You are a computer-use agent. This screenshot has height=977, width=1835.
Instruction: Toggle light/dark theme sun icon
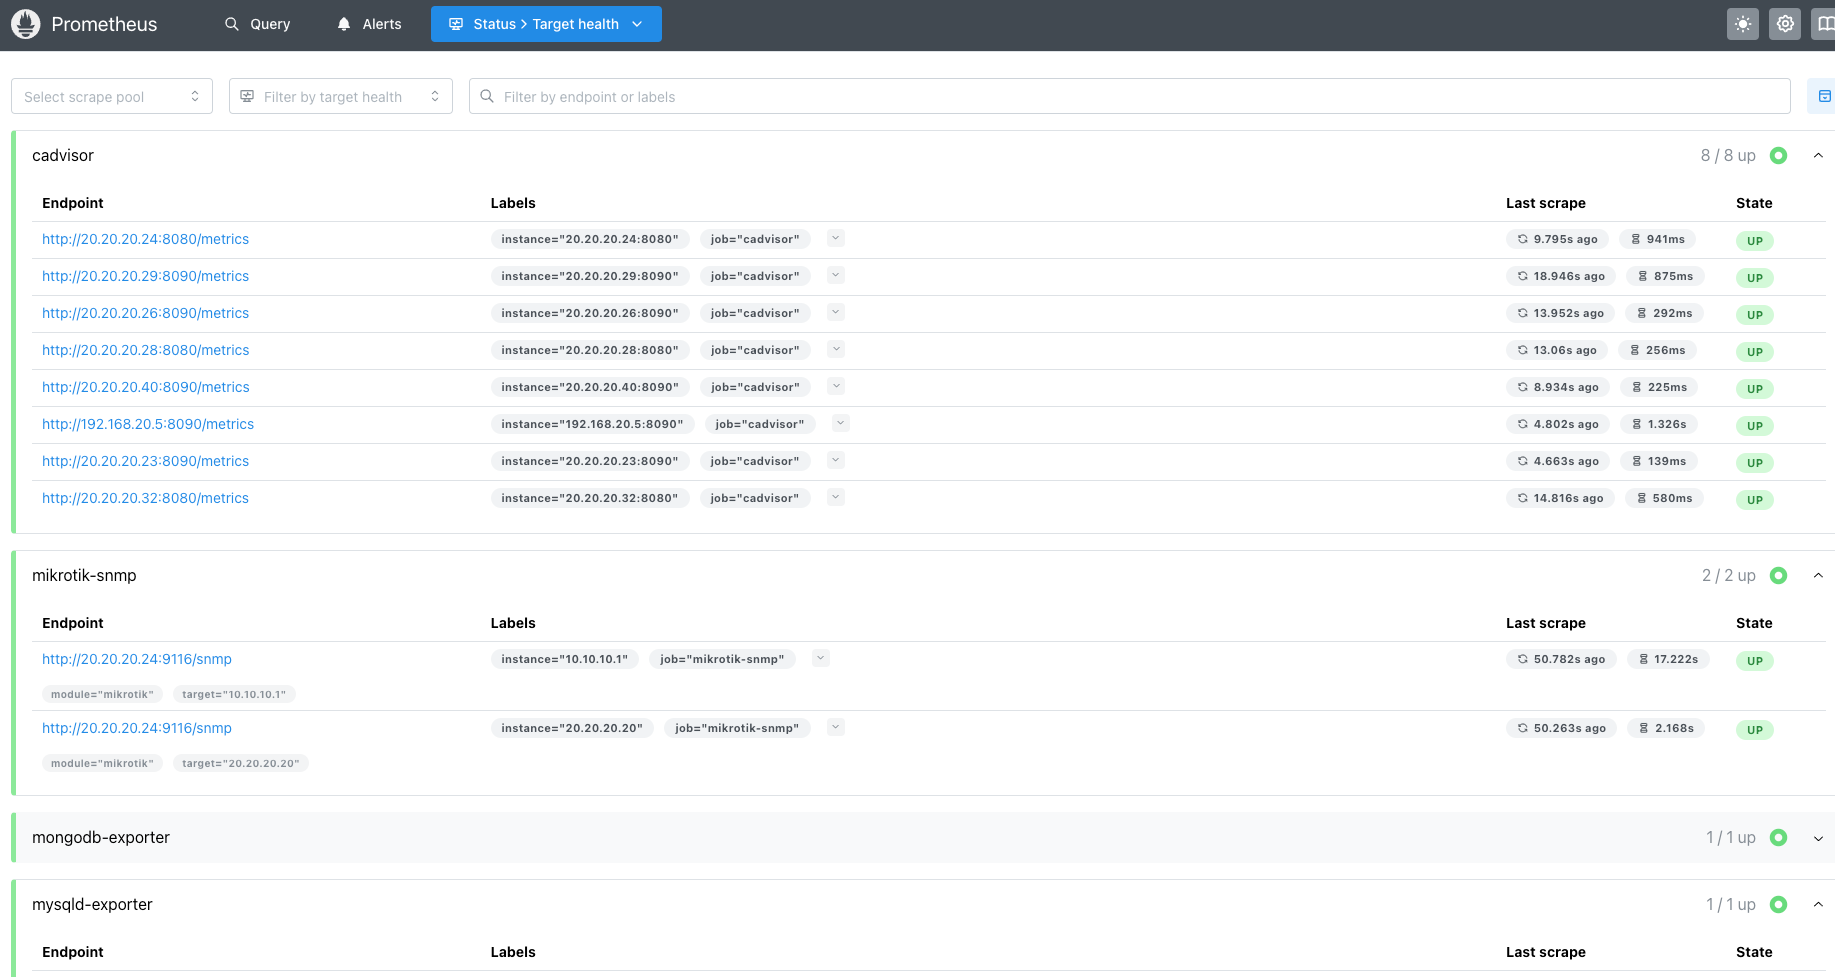coord(1743,24)
